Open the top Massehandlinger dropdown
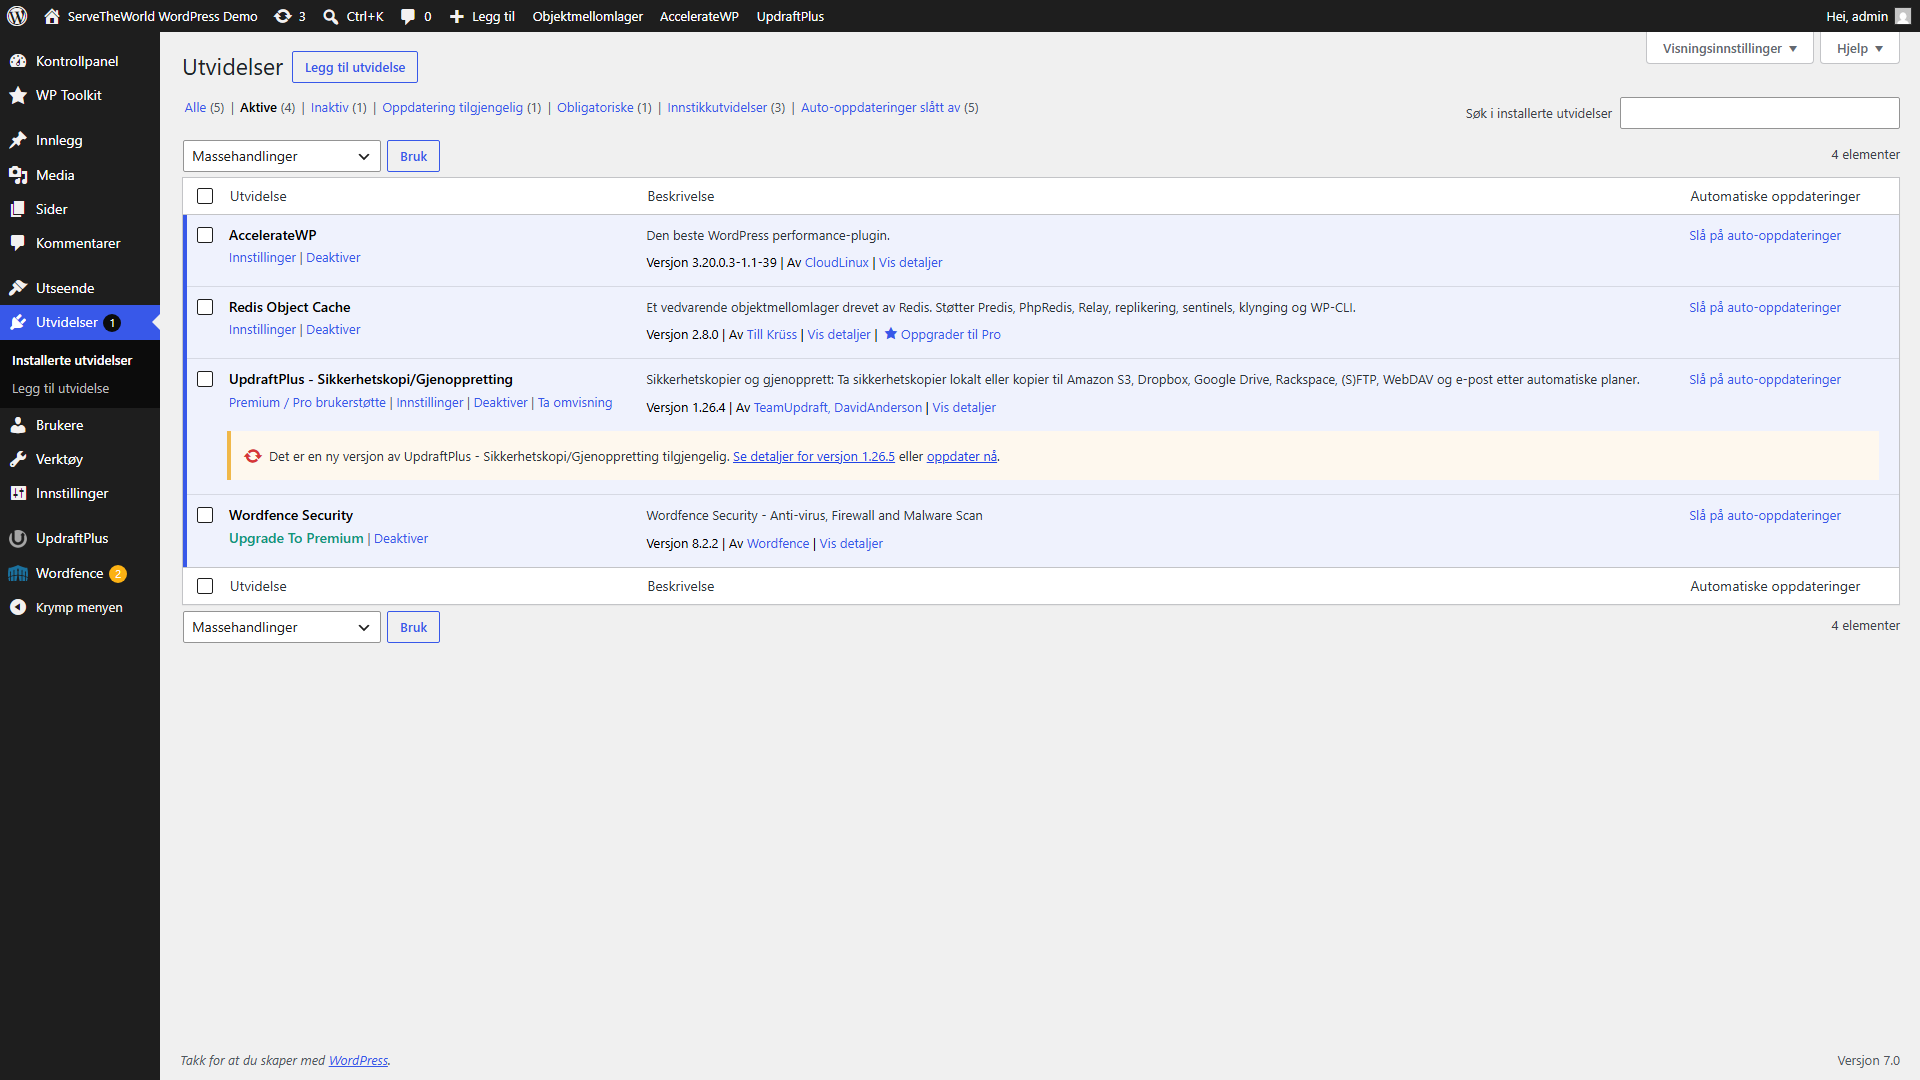This screenshot has width=1920, height=1080. (282, 156)
